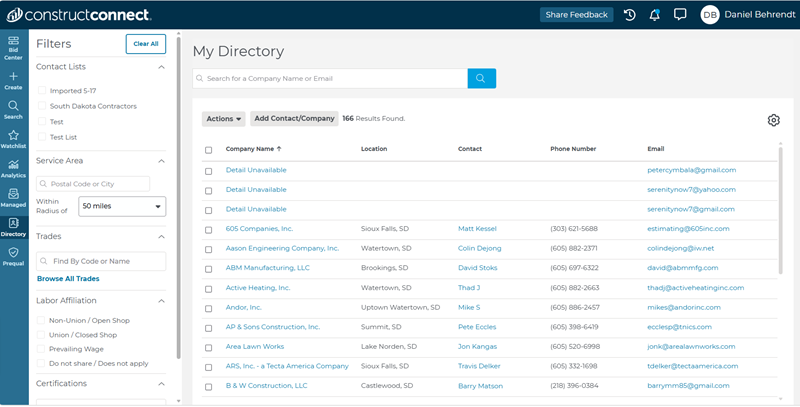The height and width of the screenshot is (407, 800).
Task: Click the Daniel Behrendt user name
Action: tap(760, 15)
